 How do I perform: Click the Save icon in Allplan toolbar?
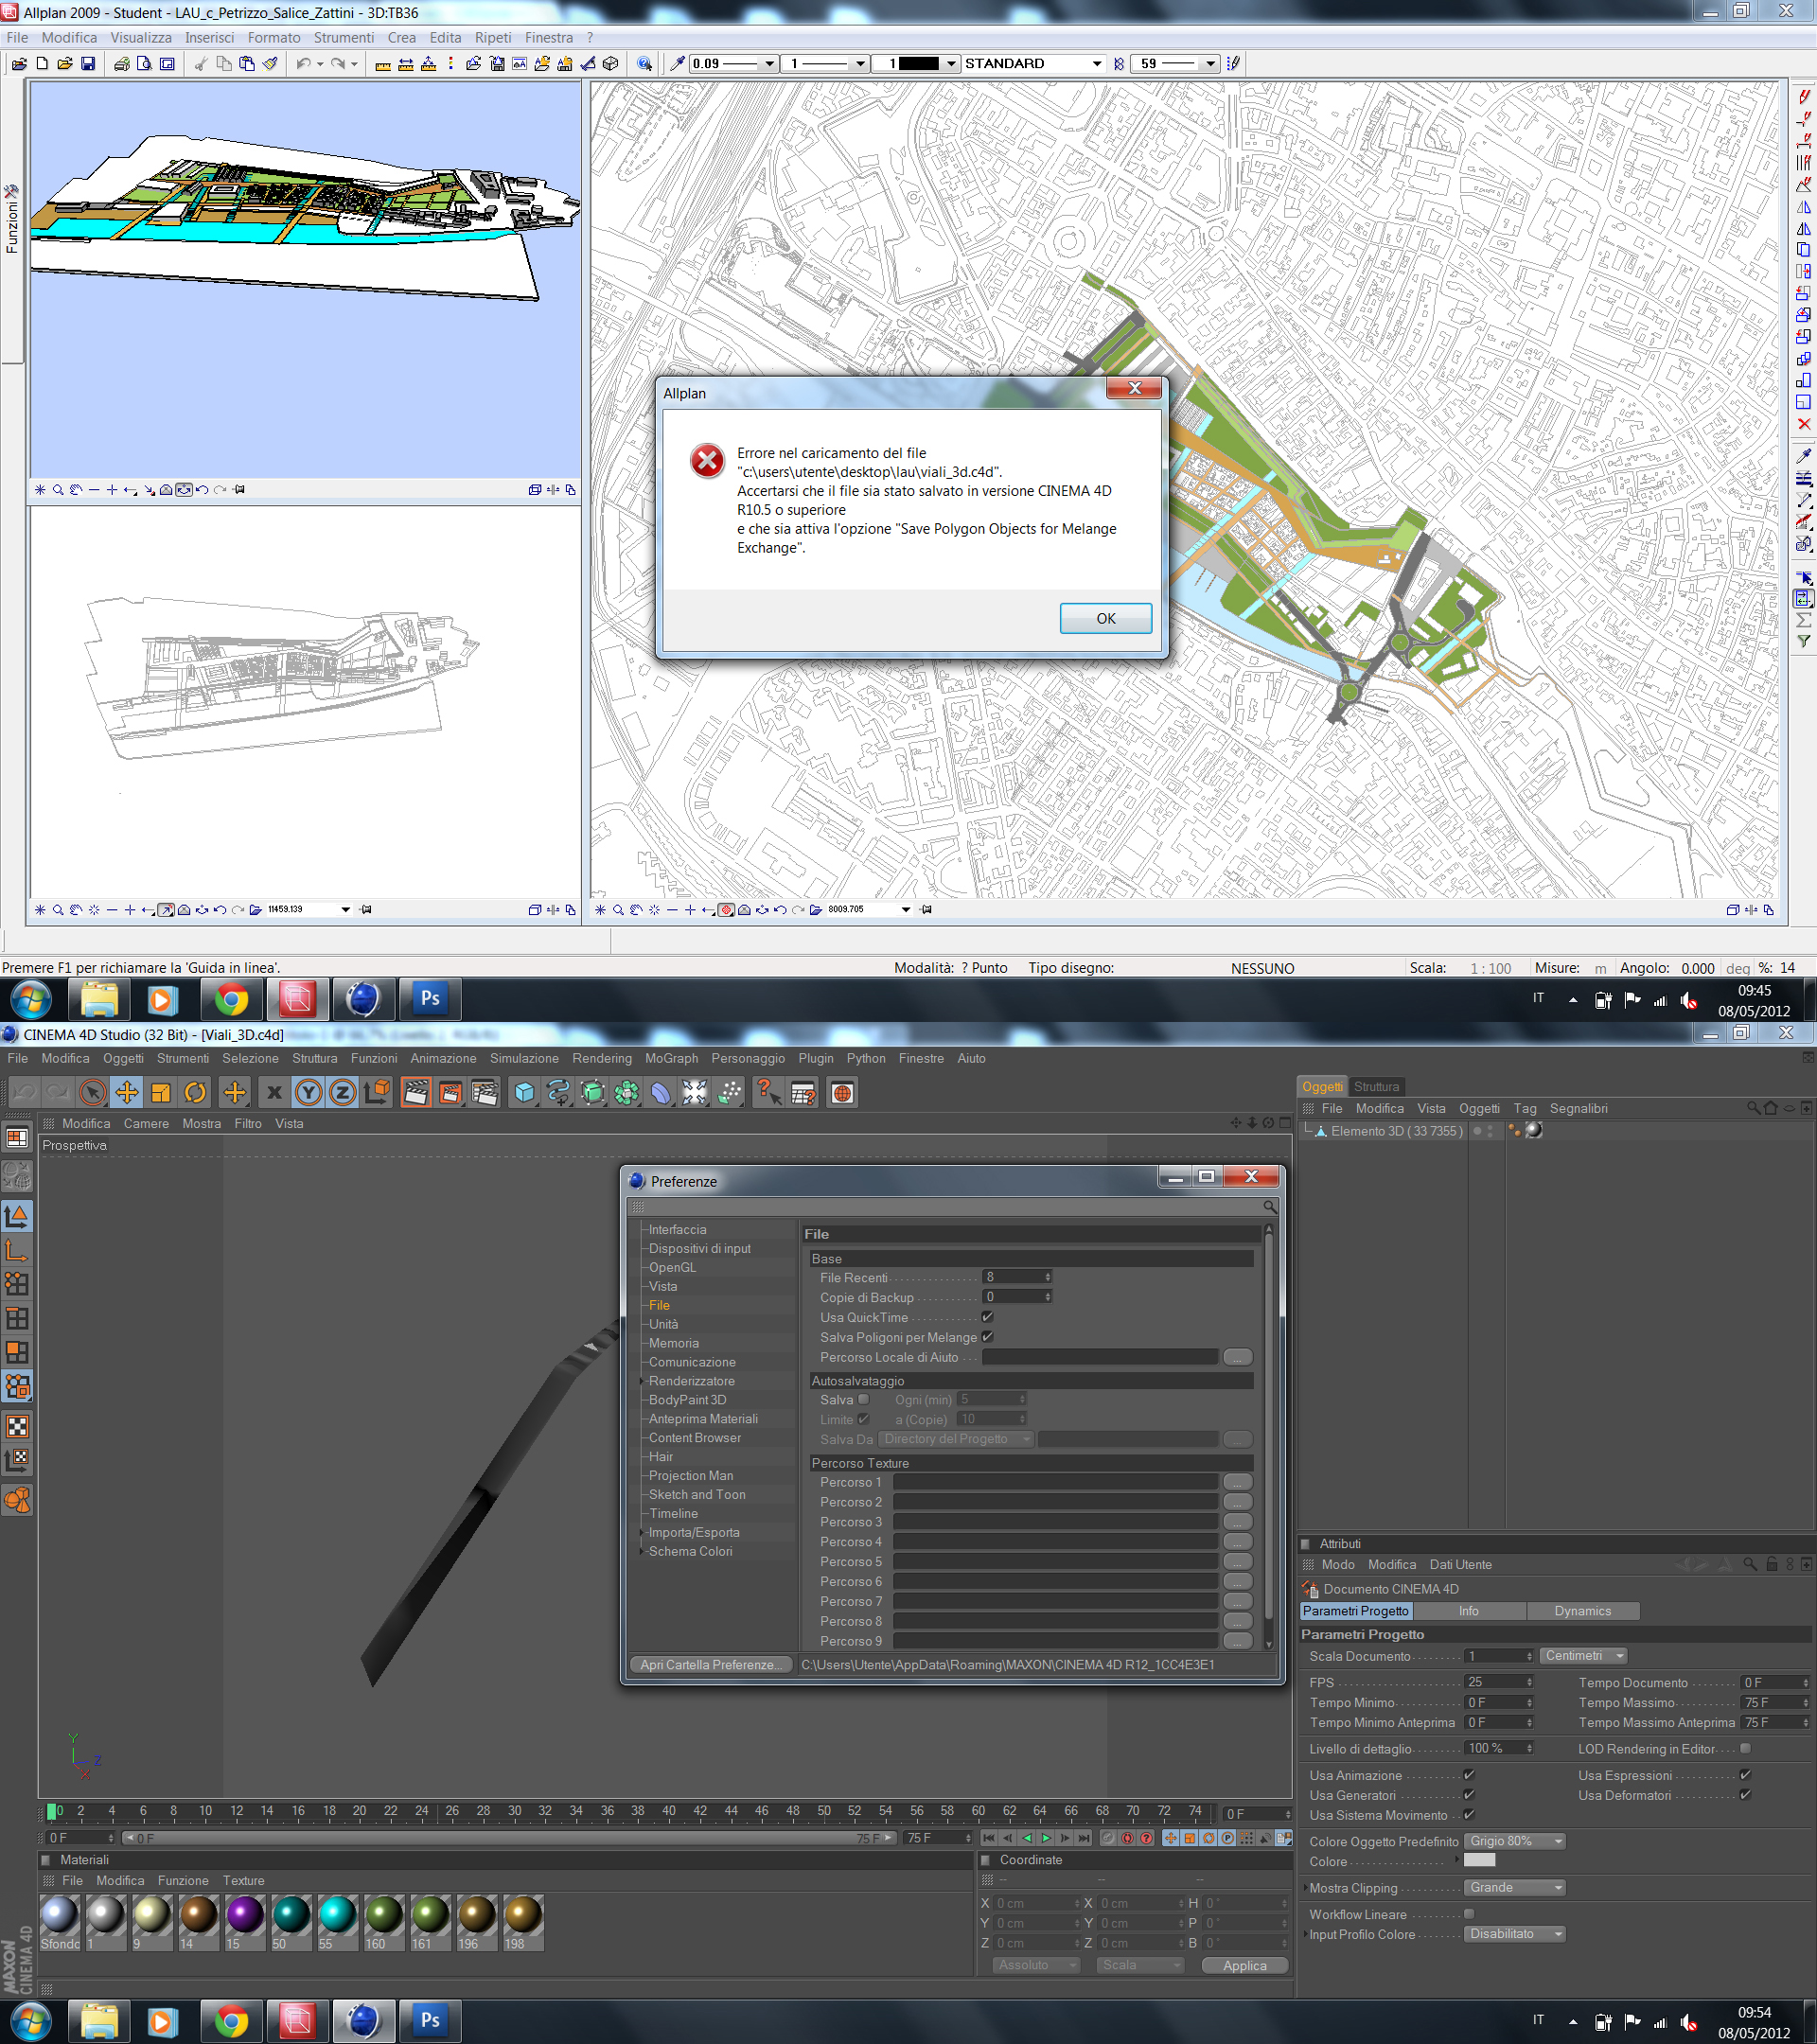88,64
